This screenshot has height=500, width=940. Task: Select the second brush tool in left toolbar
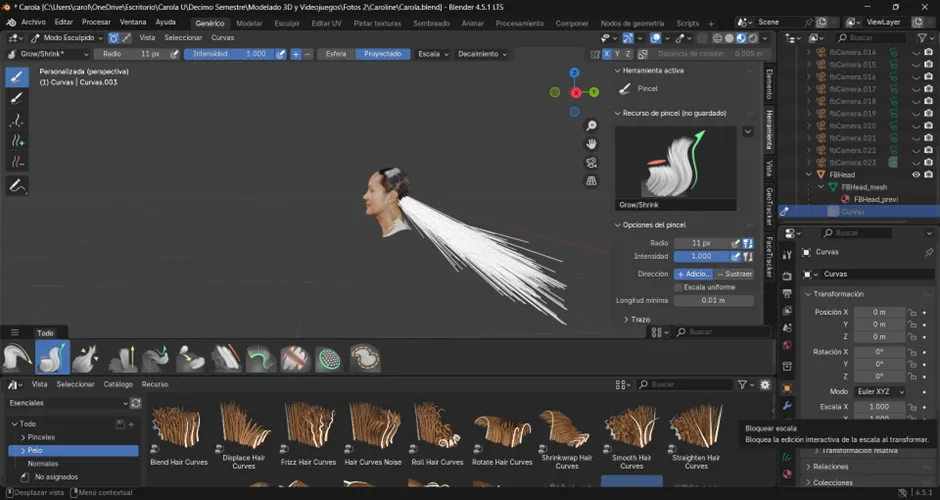pyautogui.click(x=17, y=98)
